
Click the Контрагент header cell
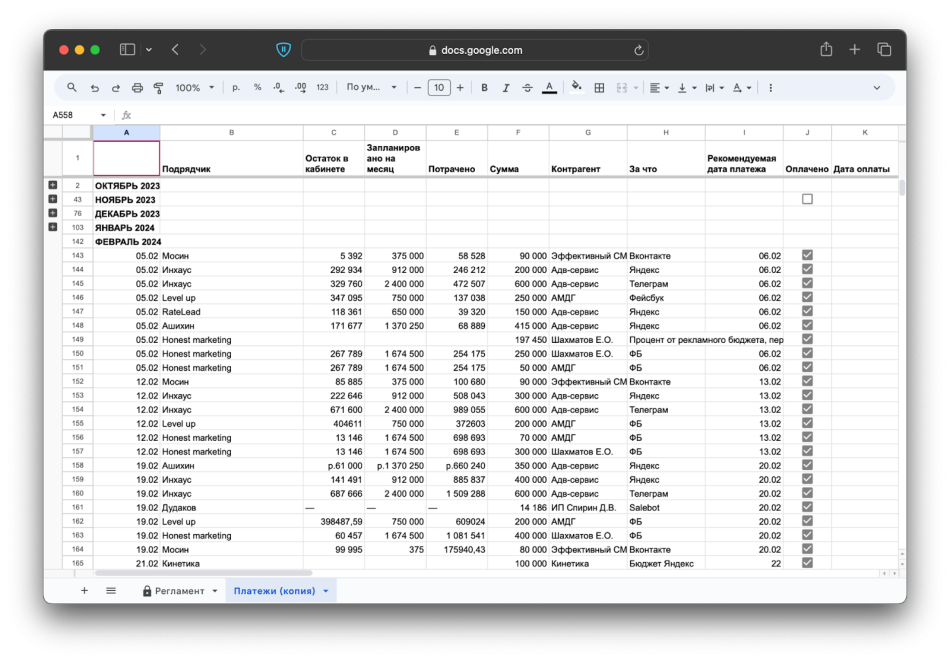588,158
